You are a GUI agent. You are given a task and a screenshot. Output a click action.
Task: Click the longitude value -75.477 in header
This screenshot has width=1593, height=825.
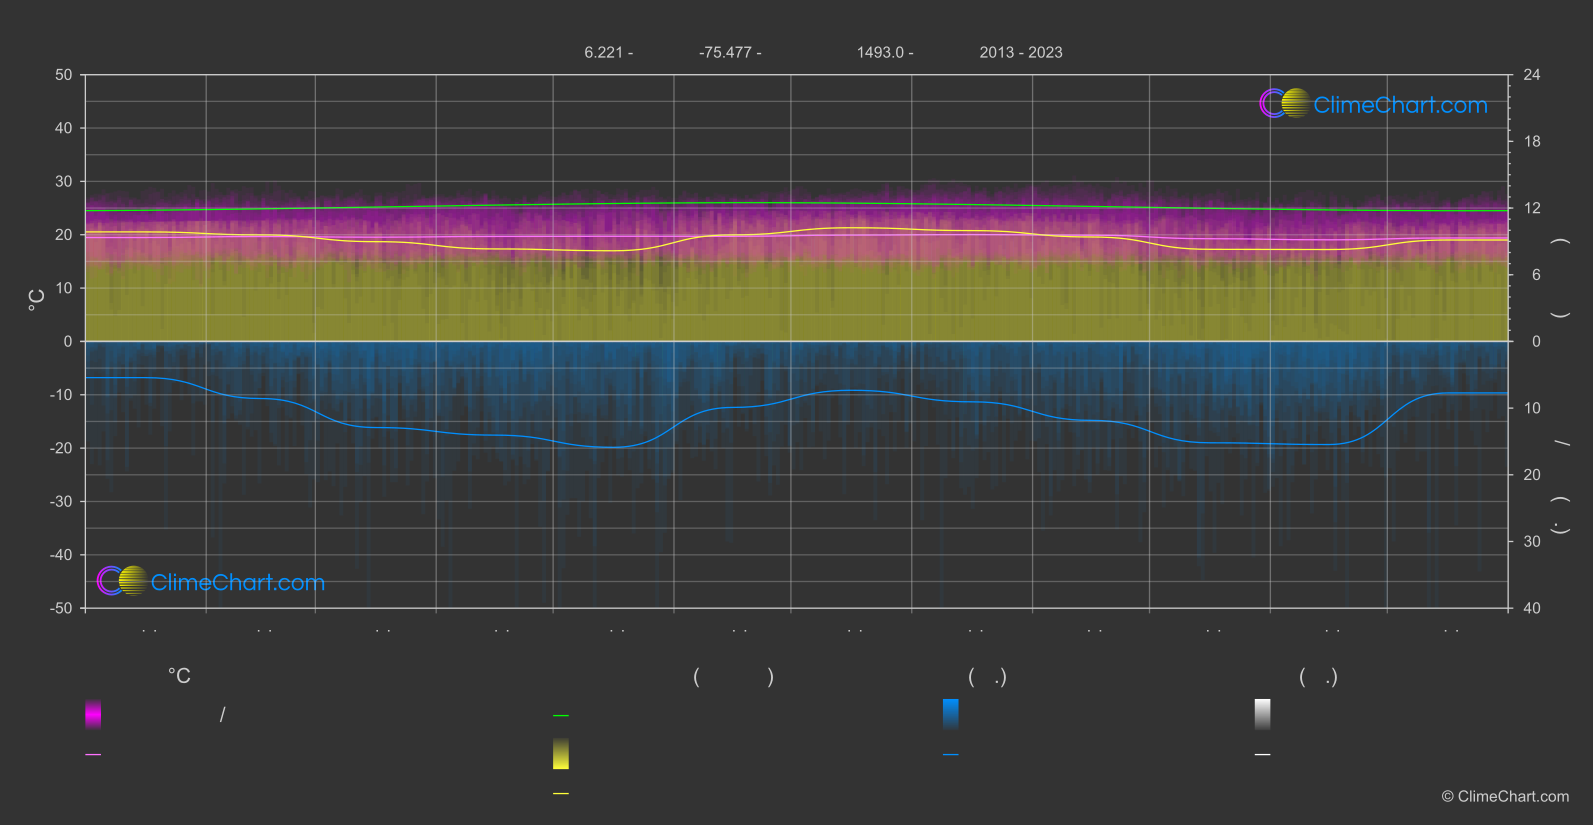tap(725, 52)
